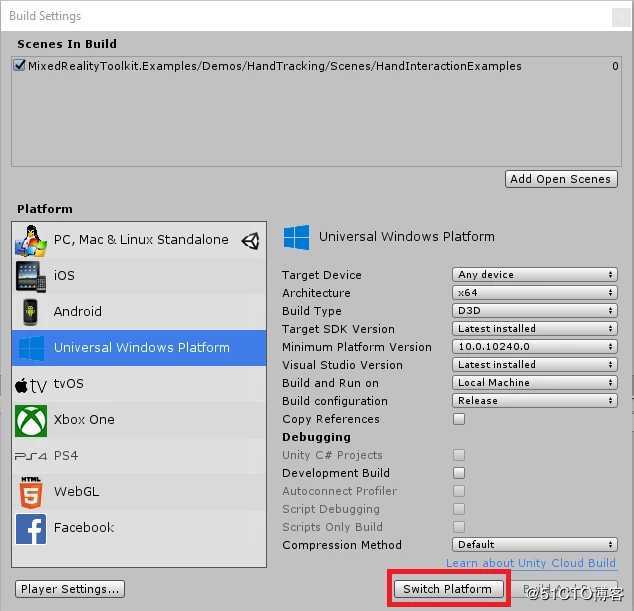
Task: Click the Compression Method label
Action: point(342,545)
